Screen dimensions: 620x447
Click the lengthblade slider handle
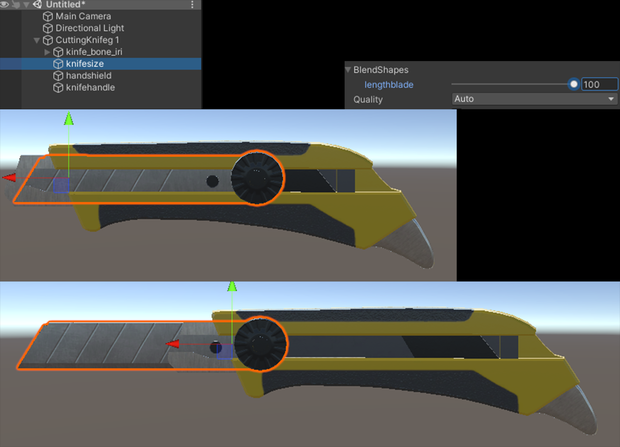point(574,84)
